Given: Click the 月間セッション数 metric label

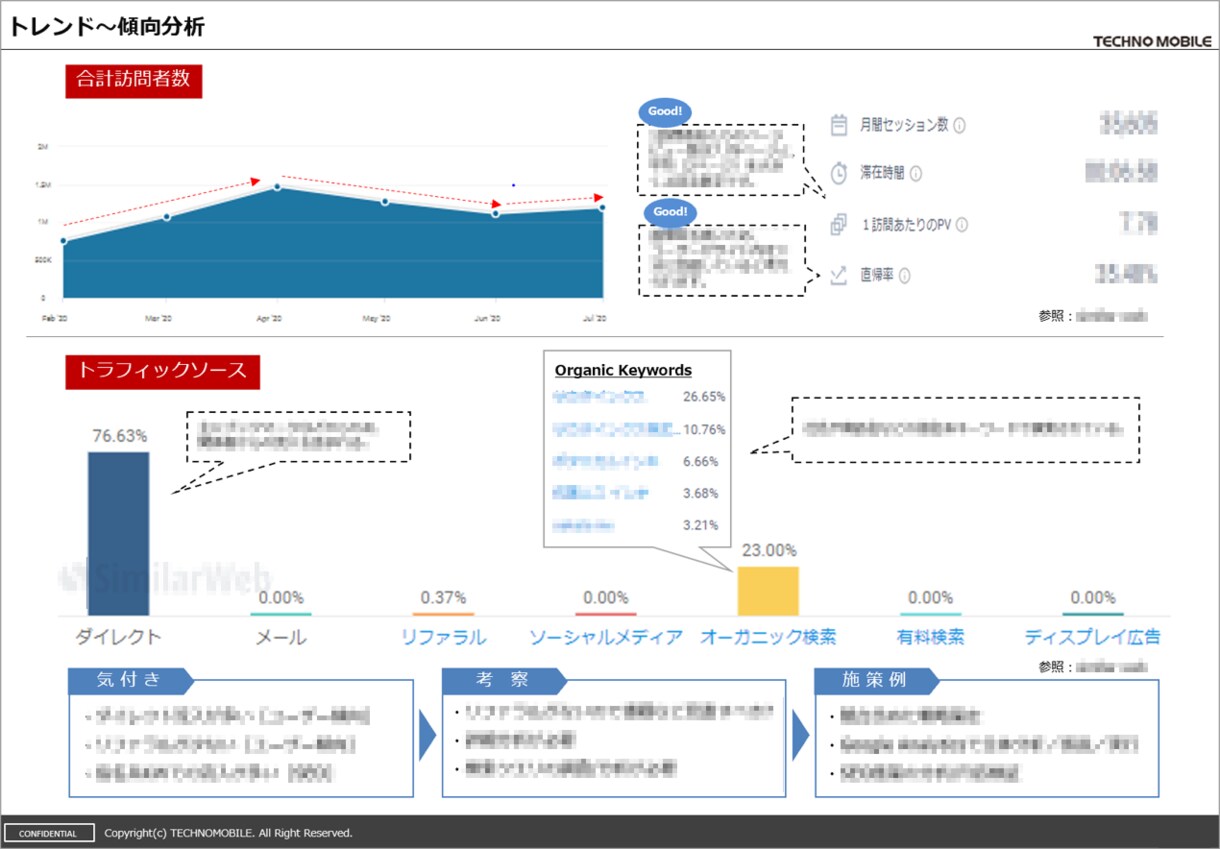Looking at the screenshot, I should tap(904, 126).
